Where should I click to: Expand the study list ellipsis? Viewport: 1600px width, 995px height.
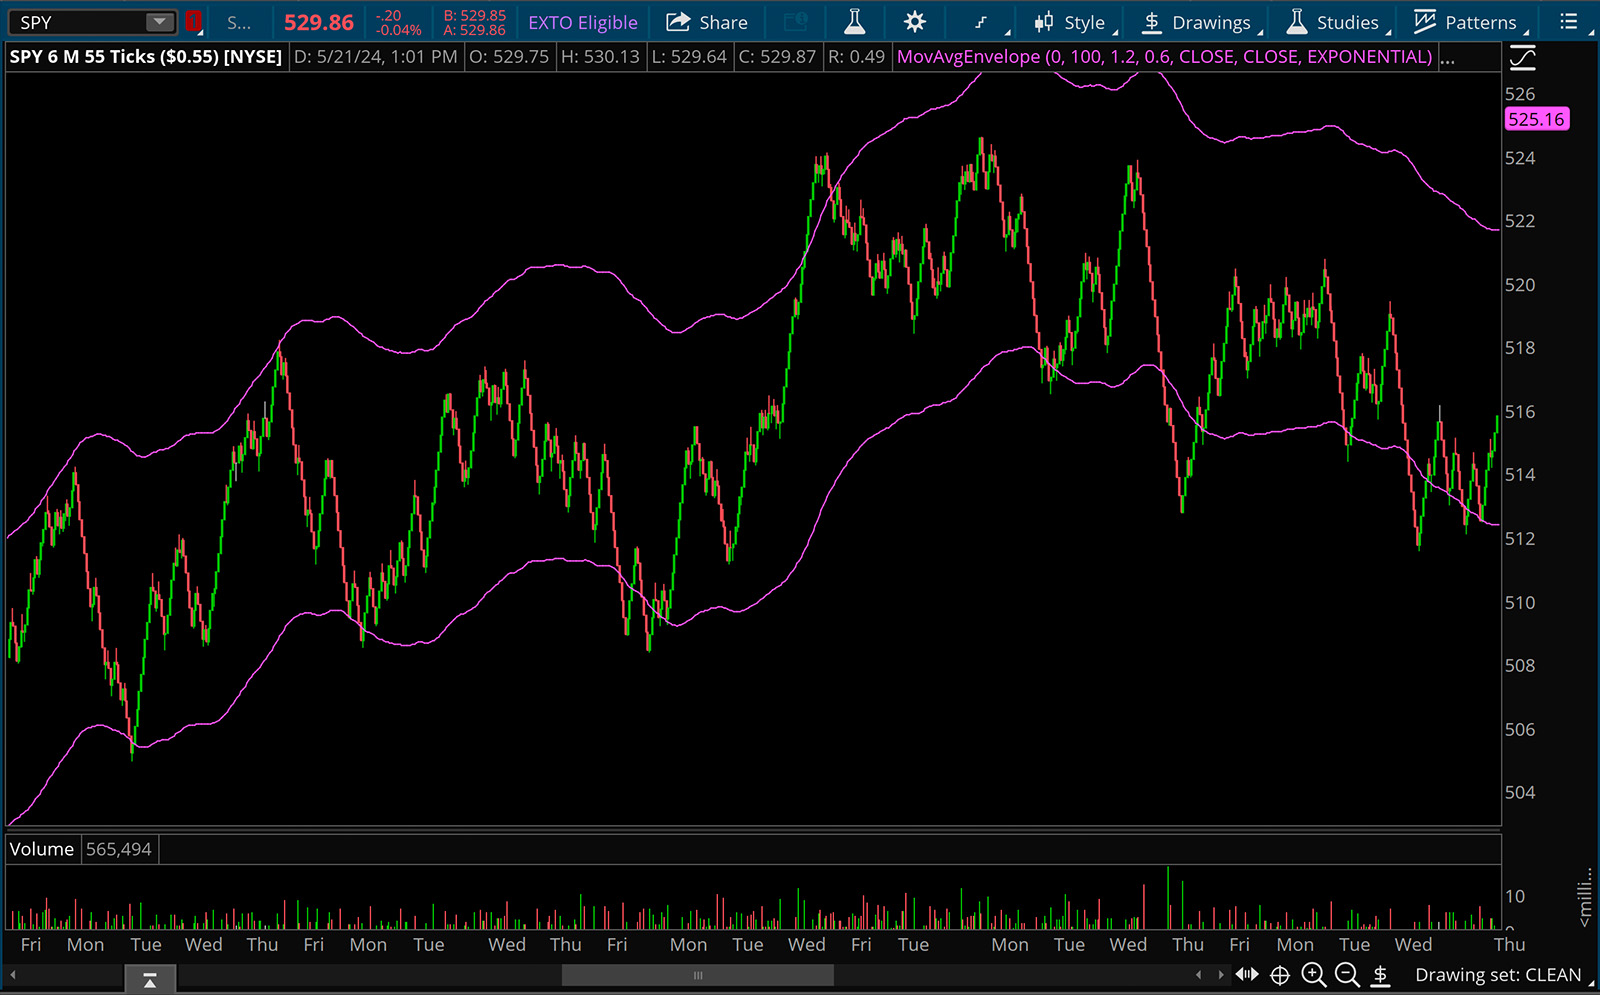point(1447,58)
